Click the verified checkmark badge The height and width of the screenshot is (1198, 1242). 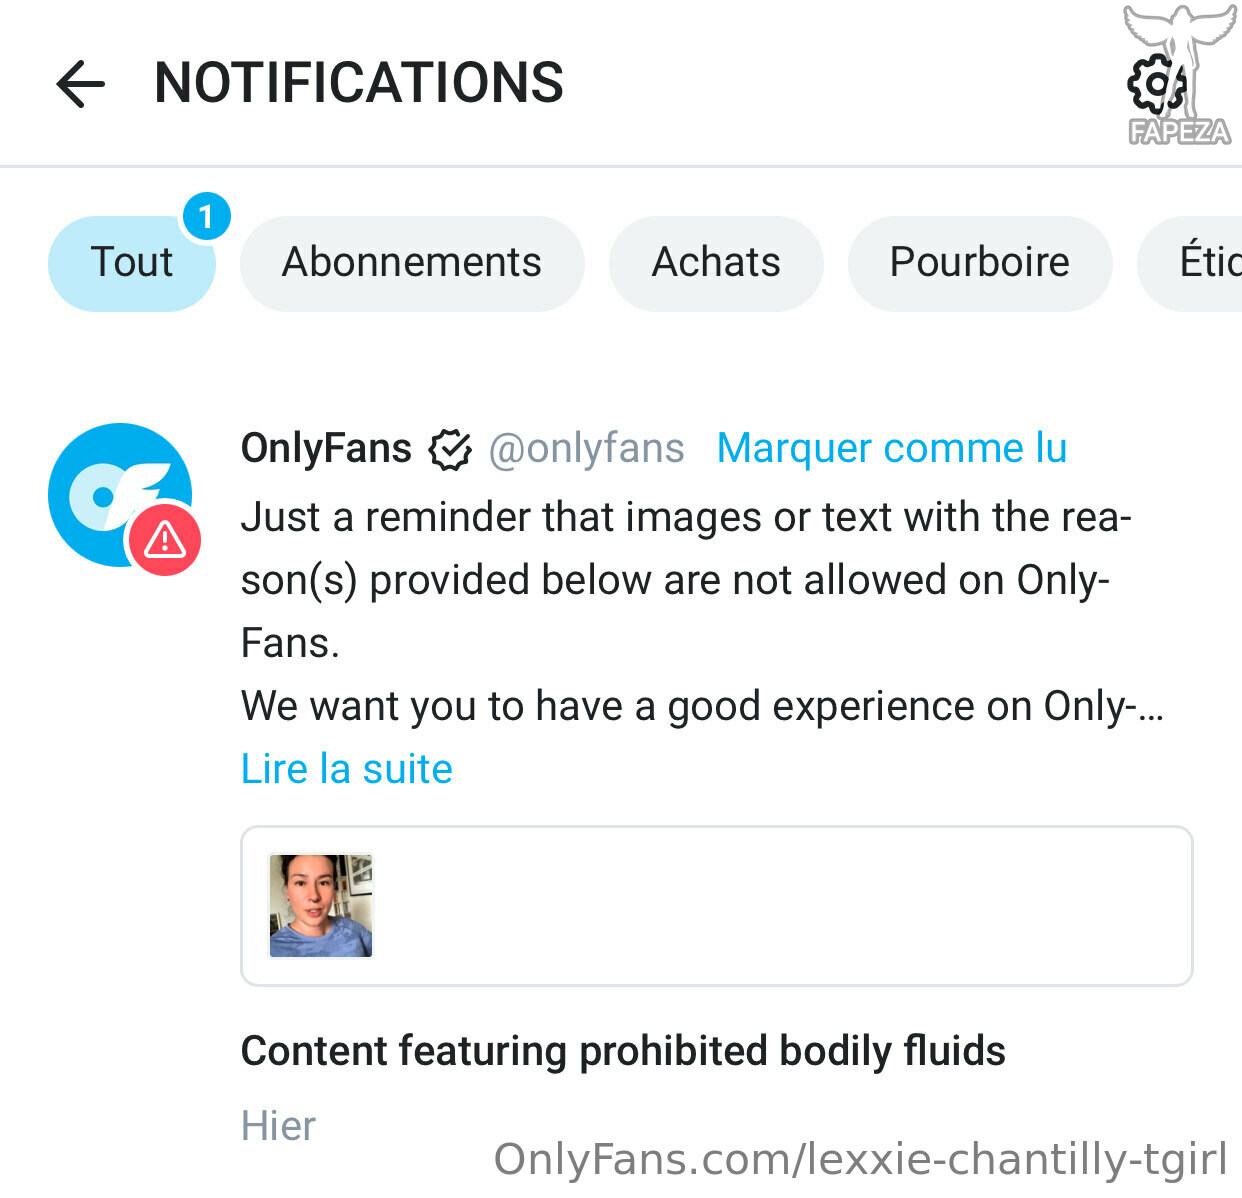coord(450,449)
